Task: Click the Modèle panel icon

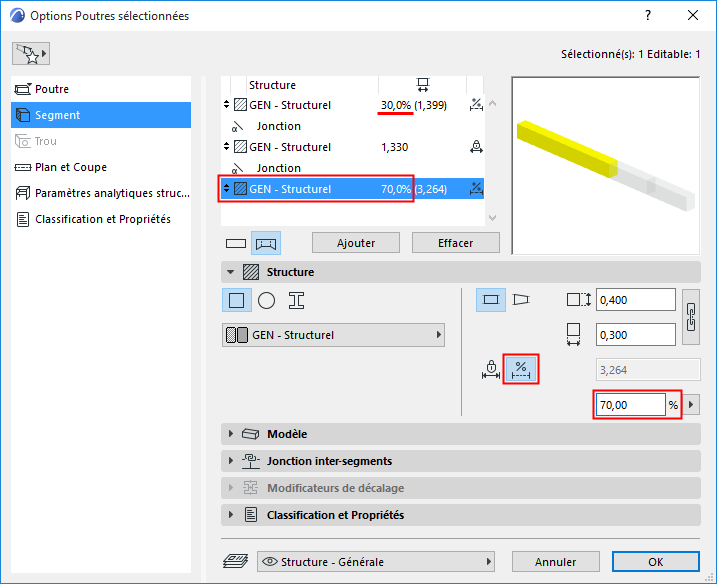Action: (x=251, y=434)
